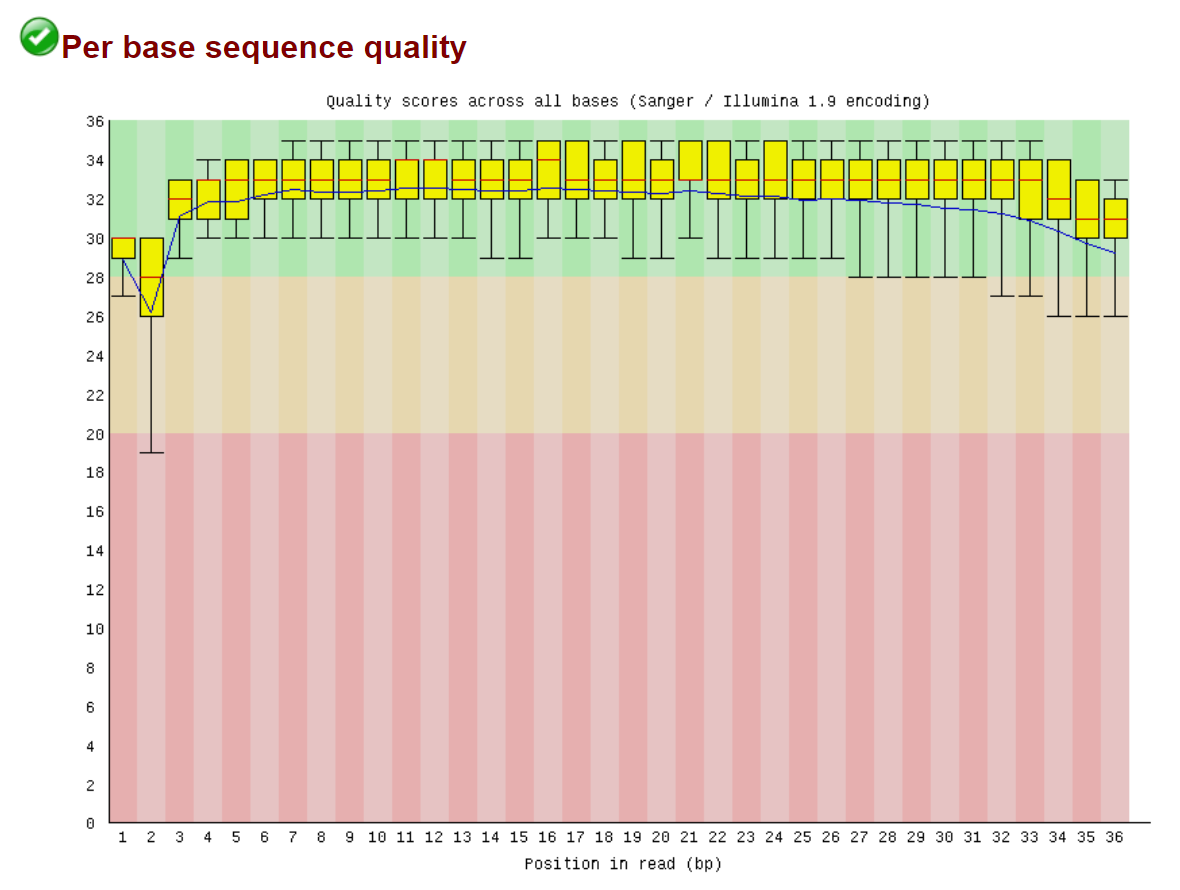Click the x-axis position label 14
Image resolution: width=1180 pixels, height=890 pixels.
coord(491,837)
